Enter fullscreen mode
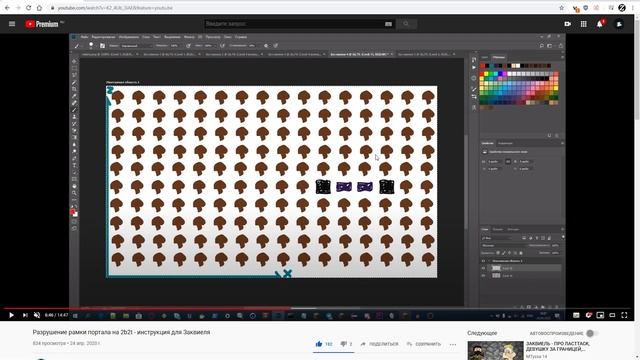This screenshot has width=640, height=360. click(624, 315)
